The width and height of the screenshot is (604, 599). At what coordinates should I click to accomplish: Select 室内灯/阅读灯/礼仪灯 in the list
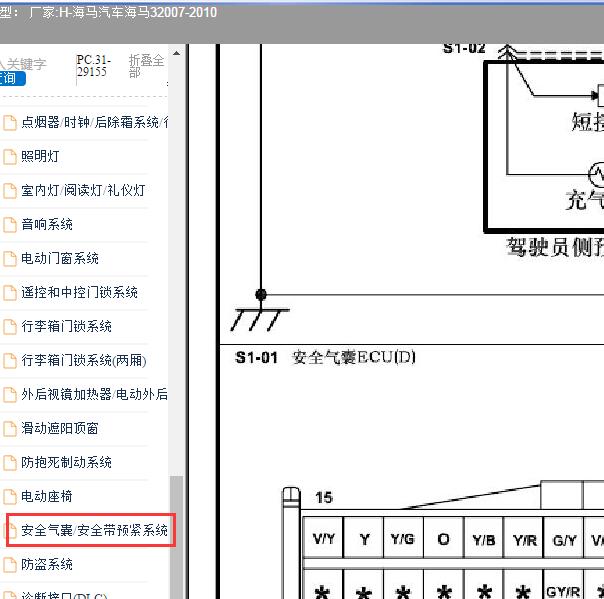(83, 190)
